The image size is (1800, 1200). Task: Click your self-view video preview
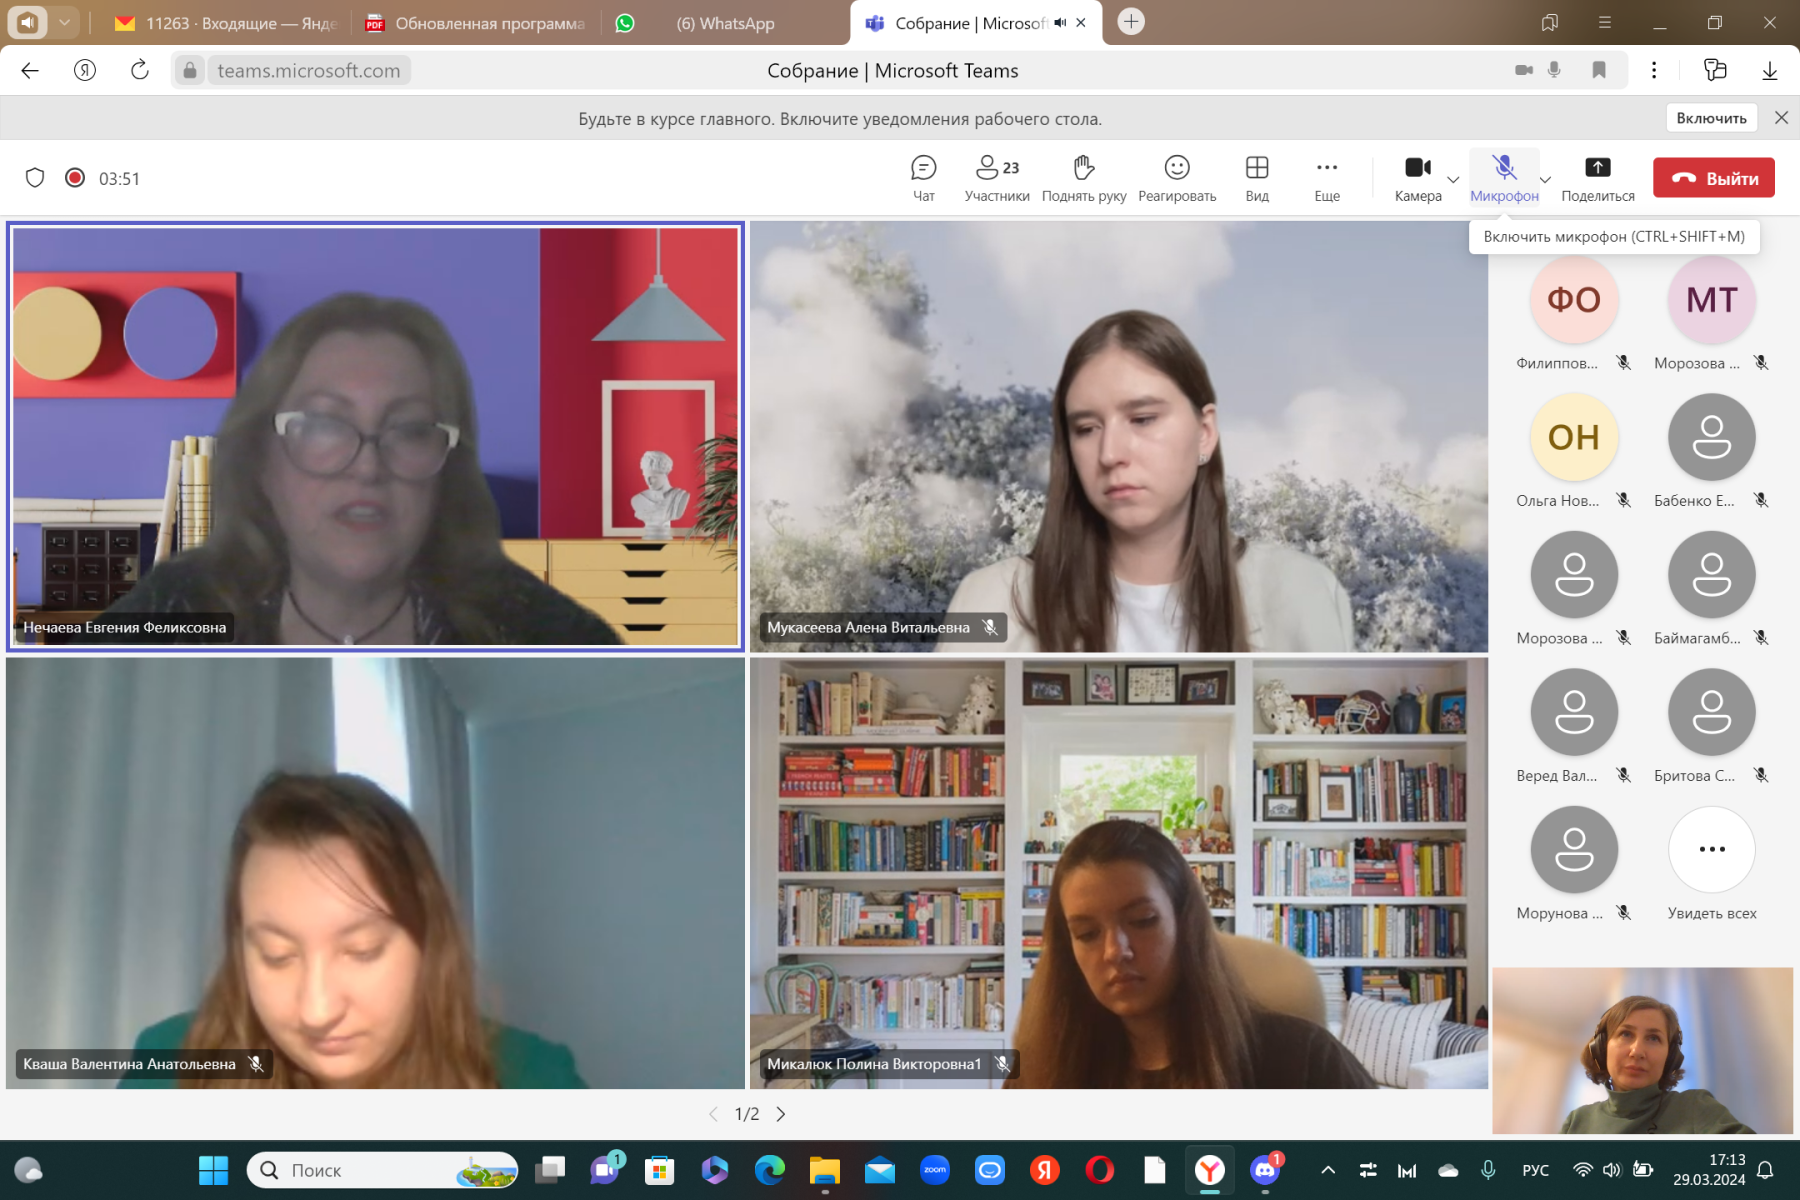click(1642, 1050)
